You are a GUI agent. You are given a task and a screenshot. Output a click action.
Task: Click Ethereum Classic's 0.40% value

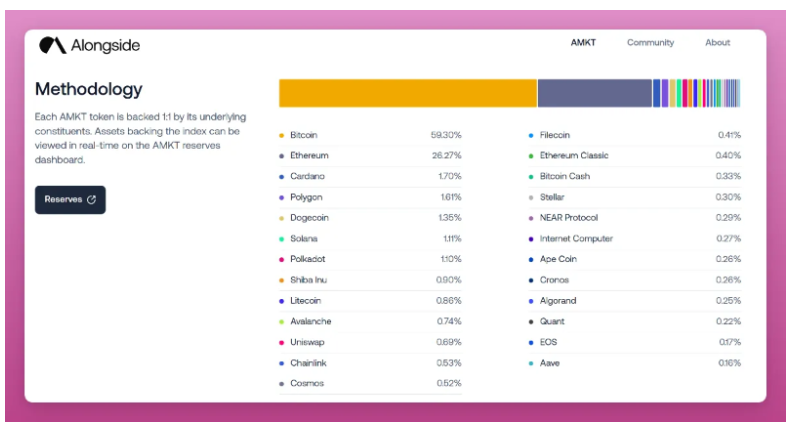point(728,156)
